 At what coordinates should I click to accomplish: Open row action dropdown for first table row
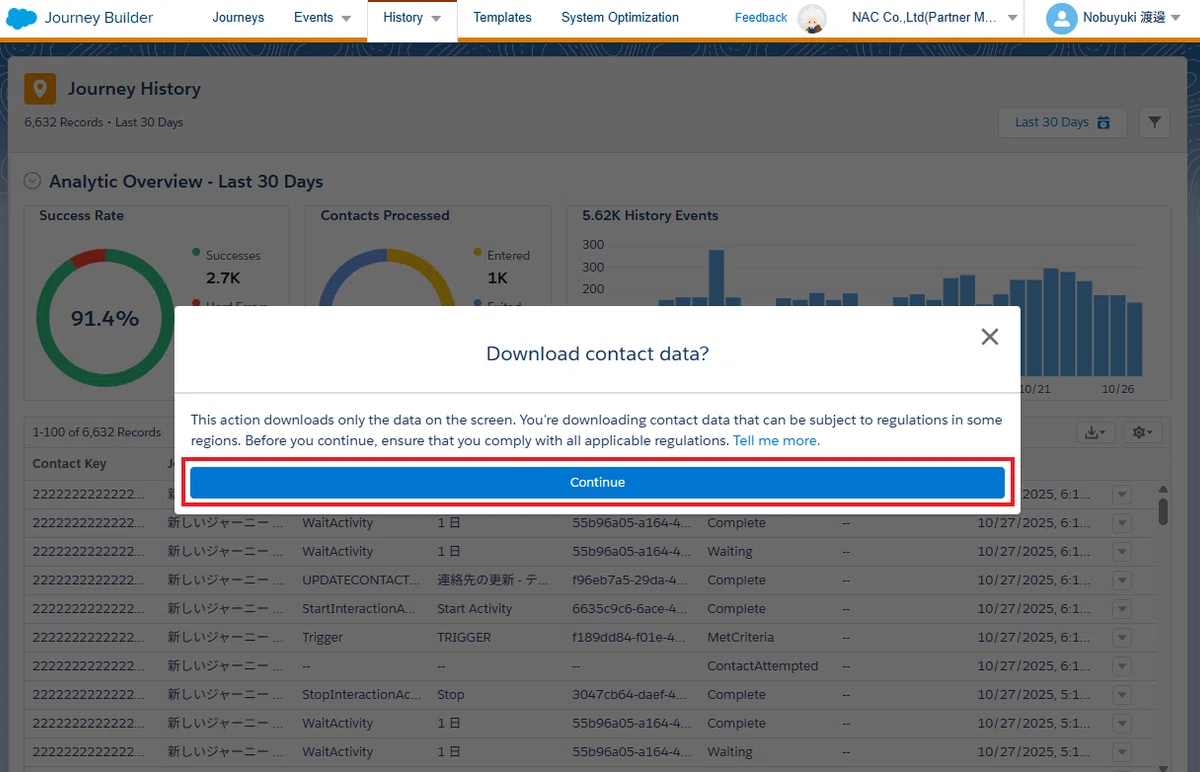[x=1121, y=495]
